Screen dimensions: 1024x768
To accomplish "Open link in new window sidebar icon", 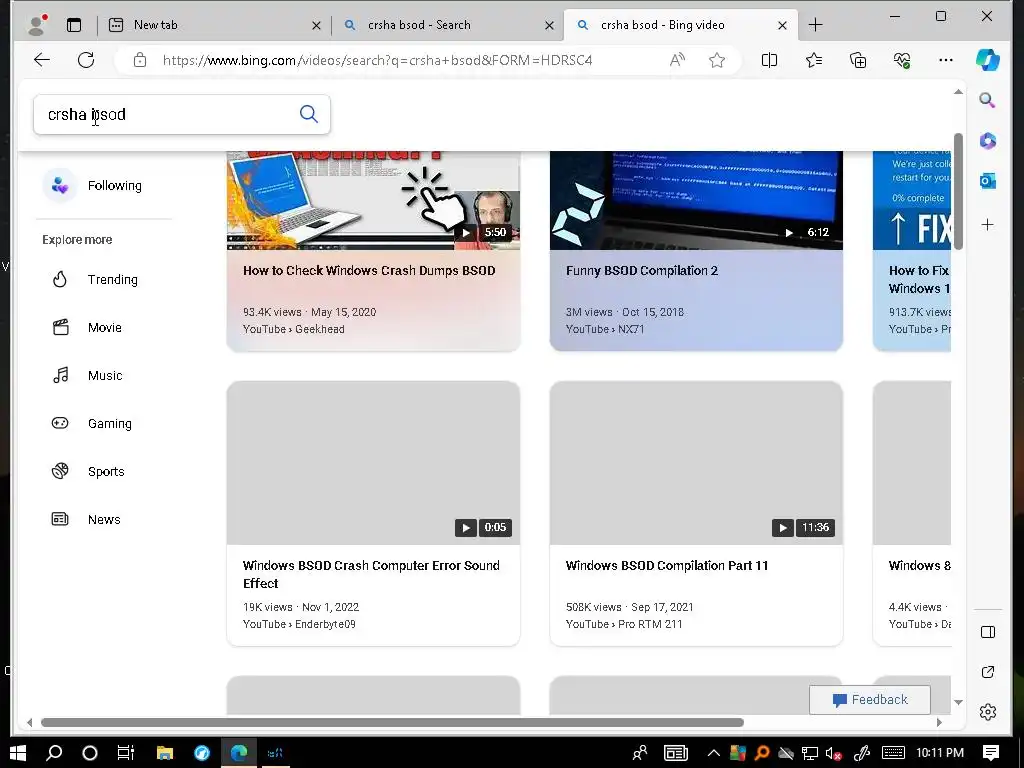I will [x=988, y=672].
